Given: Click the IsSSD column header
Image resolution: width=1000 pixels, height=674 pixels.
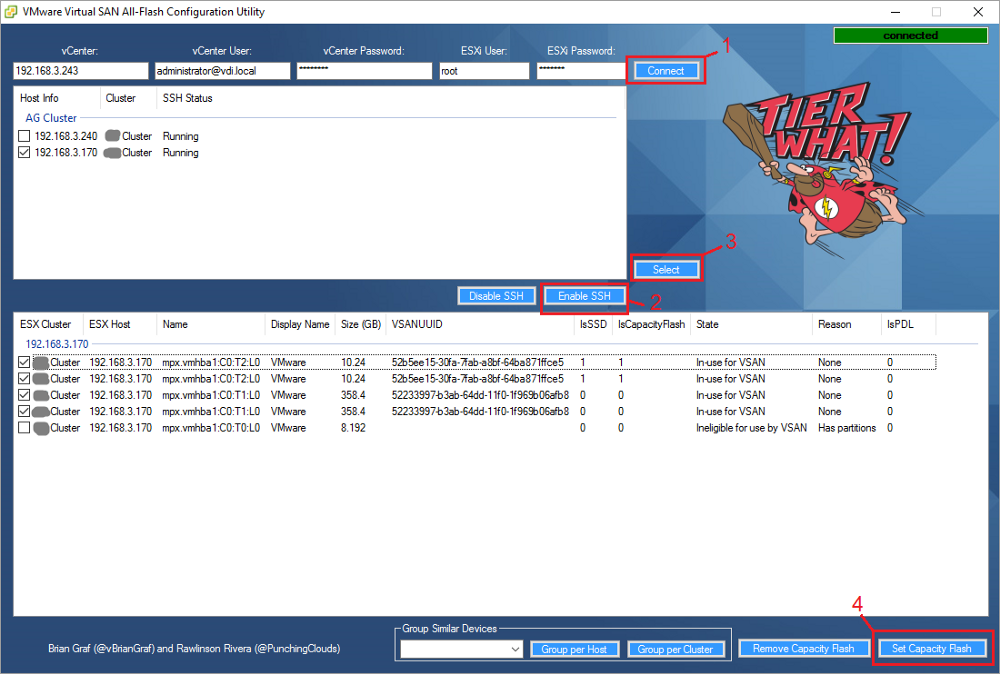Looking at the screenshot, I should [x=593, y=324].
